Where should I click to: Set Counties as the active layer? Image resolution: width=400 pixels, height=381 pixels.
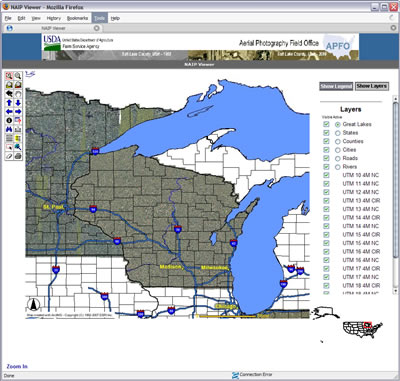click(338, 141)
